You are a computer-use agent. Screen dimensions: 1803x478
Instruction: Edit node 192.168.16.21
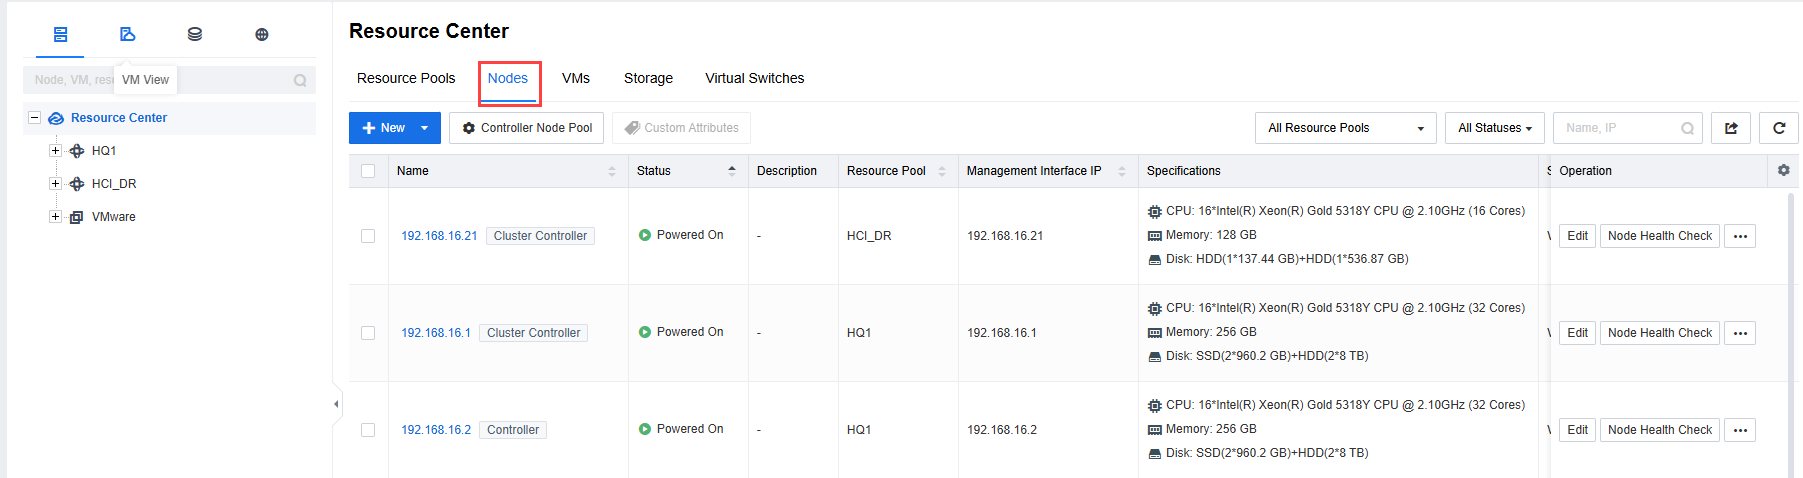point(1577,236)
